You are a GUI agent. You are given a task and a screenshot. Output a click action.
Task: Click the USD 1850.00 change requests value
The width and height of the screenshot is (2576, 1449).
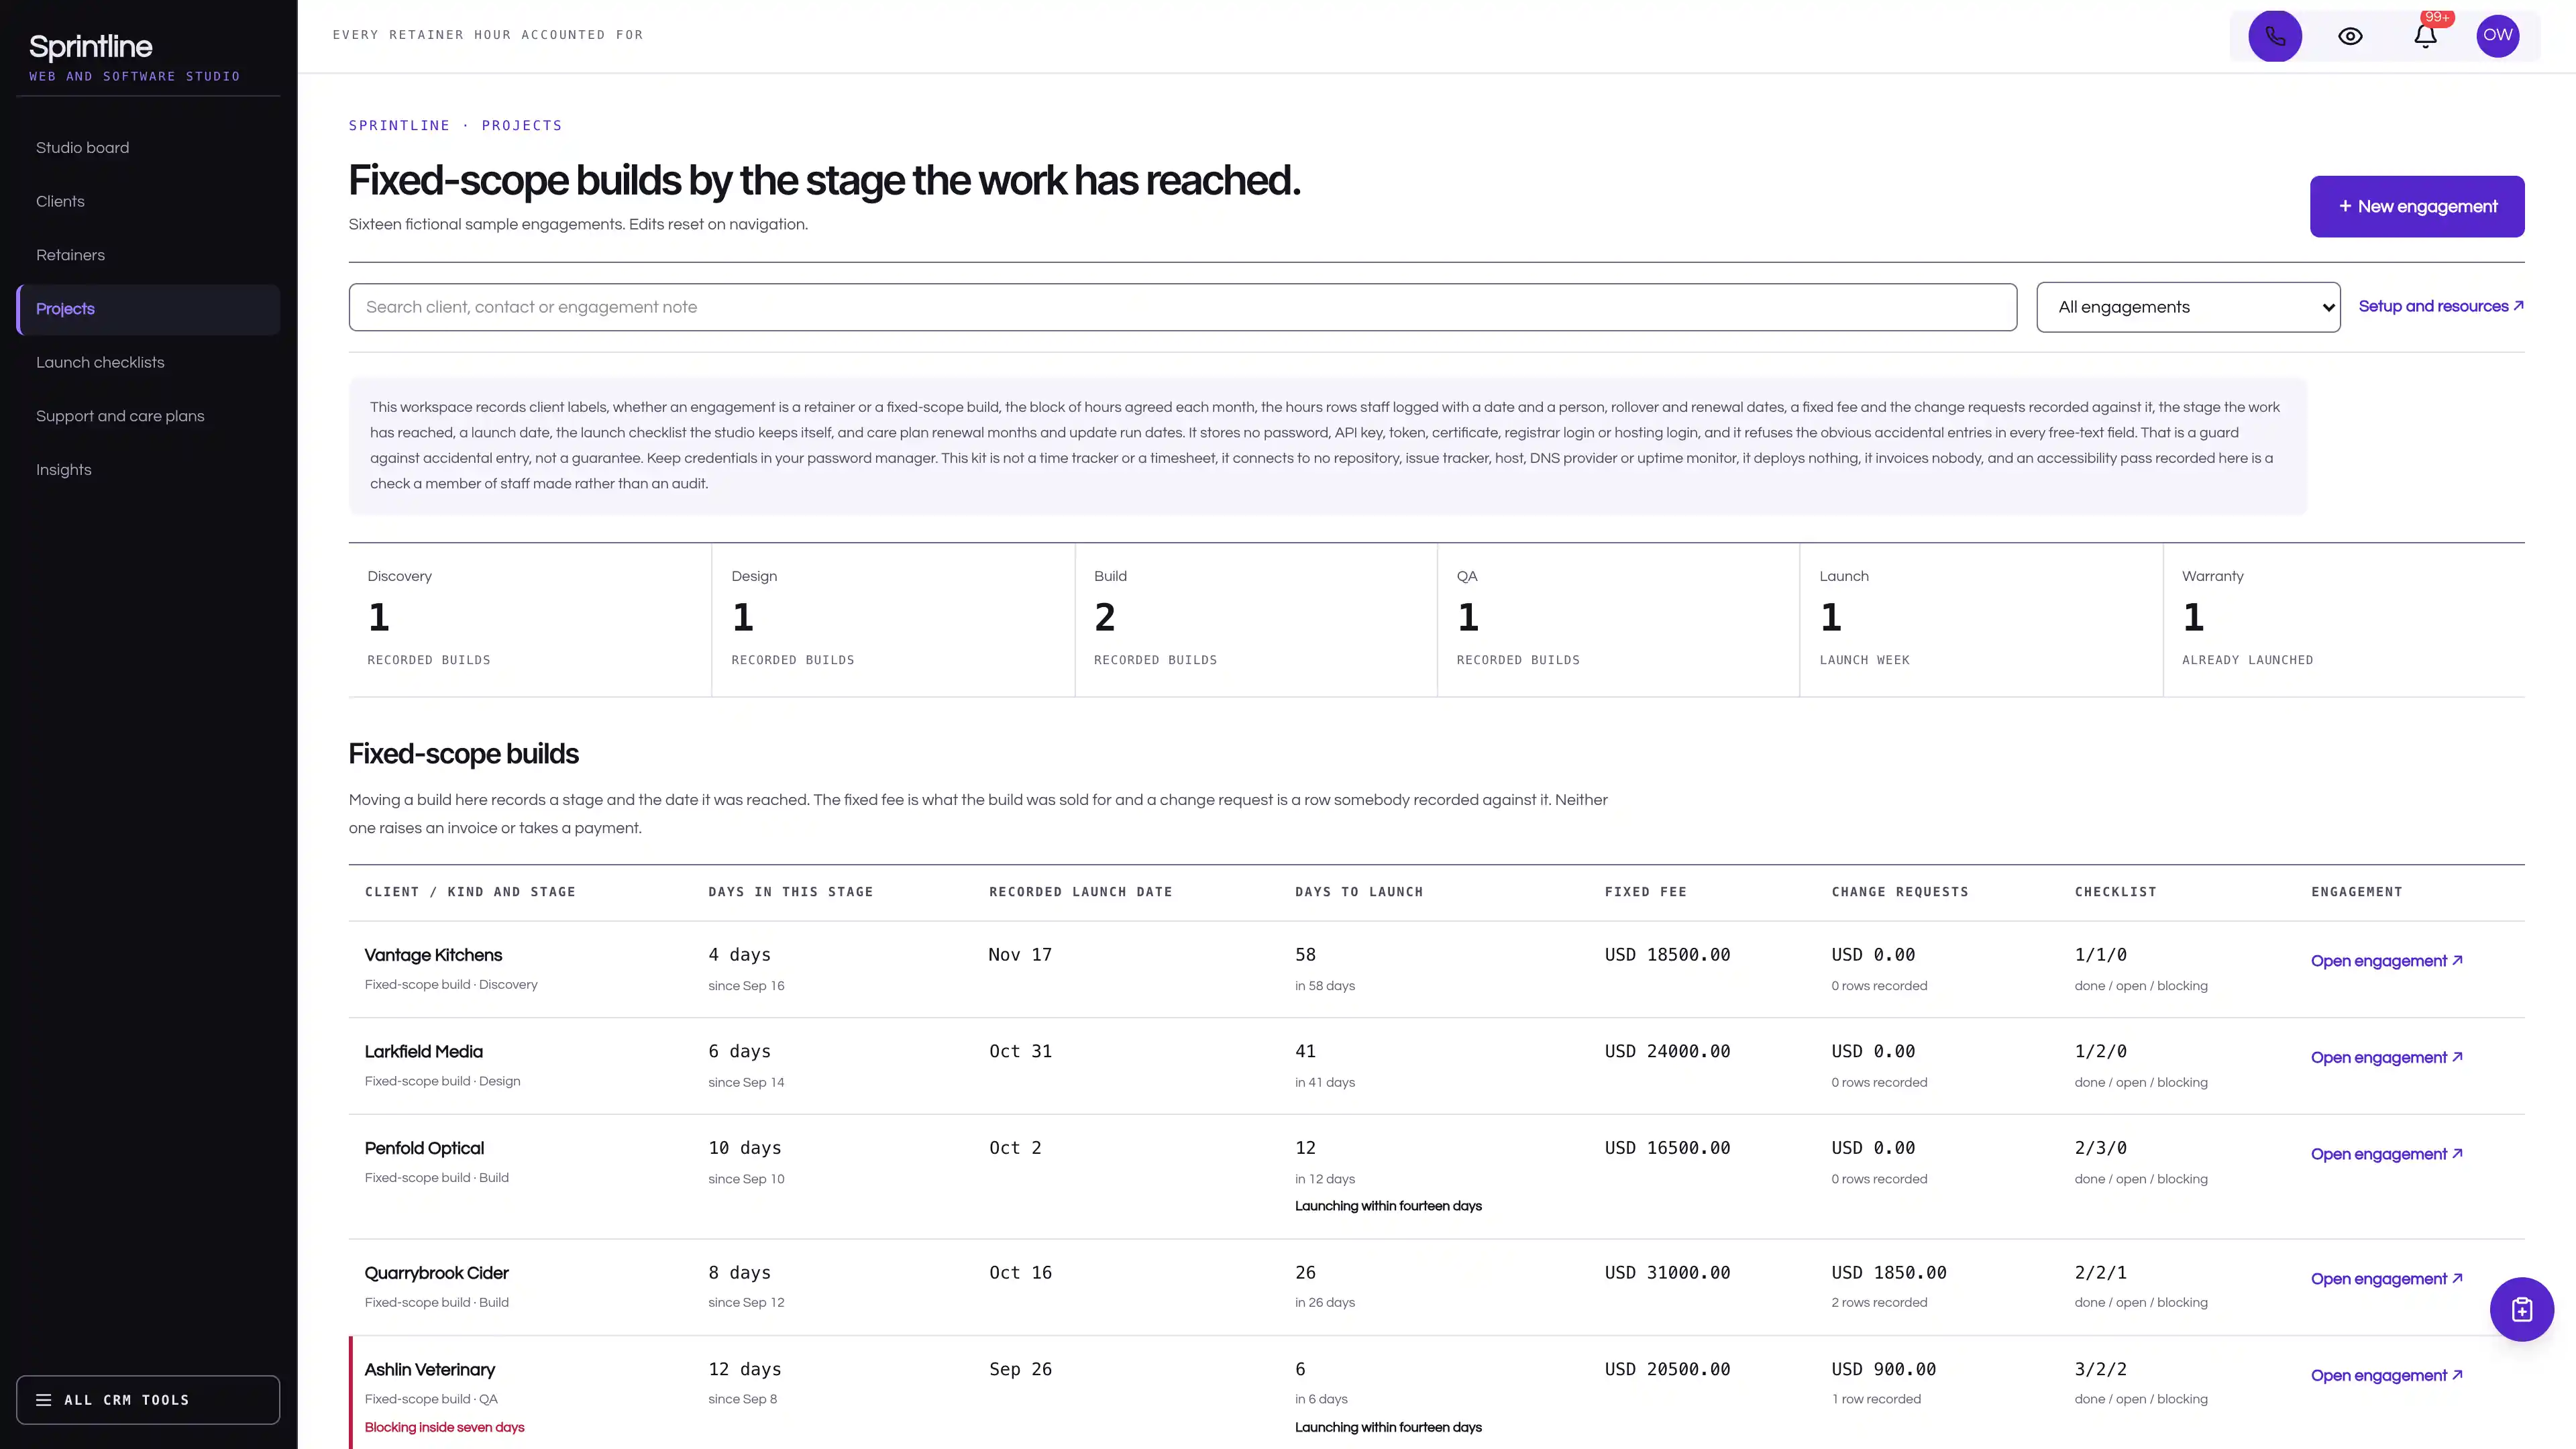click(1888, 1273)
